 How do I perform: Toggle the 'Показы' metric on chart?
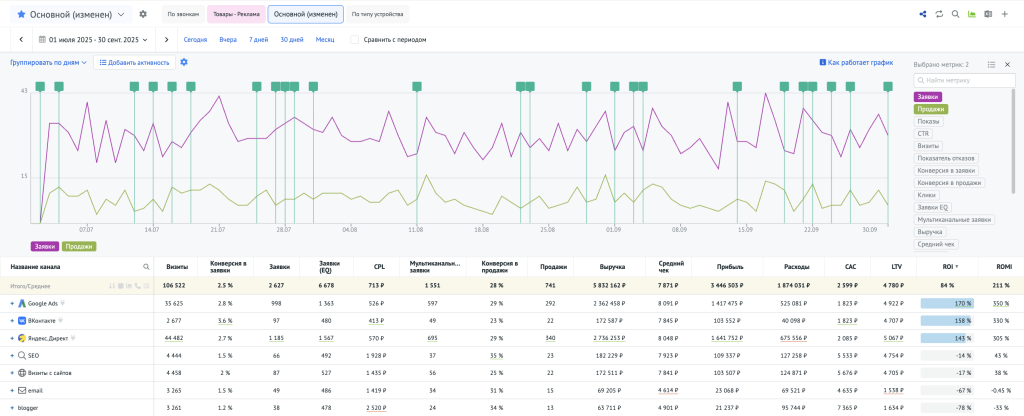[x=927, y=121]
